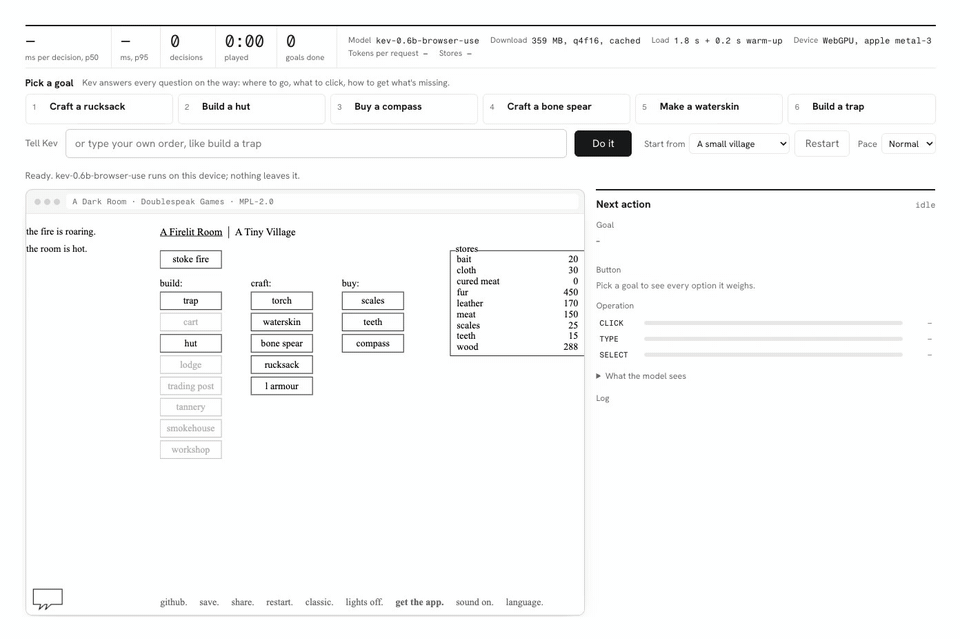The image size is (960, 639).
Task: Open the language. footer menu
Action: point(524,602)
